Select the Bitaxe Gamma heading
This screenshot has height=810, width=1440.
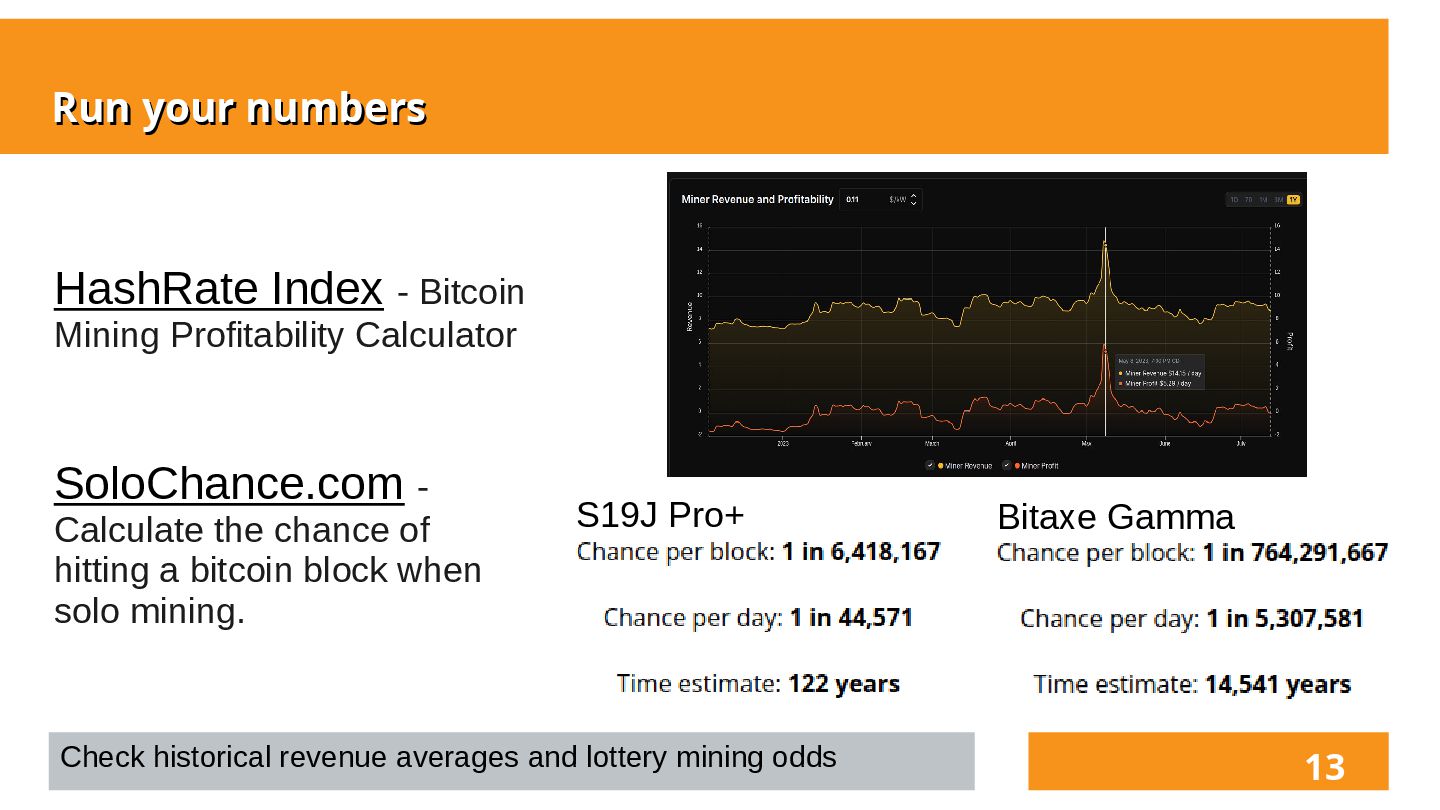click(x=1116, y=517)
